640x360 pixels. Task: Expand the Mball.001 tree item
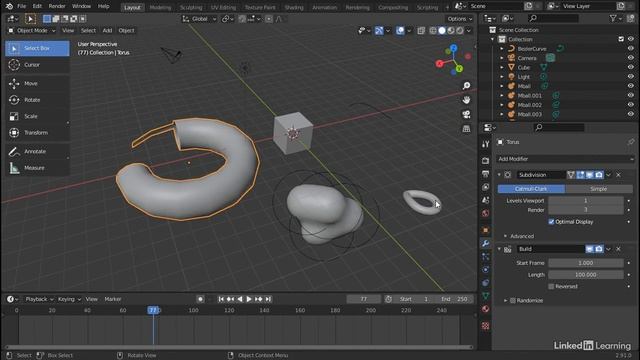click(x=502, y=96)
